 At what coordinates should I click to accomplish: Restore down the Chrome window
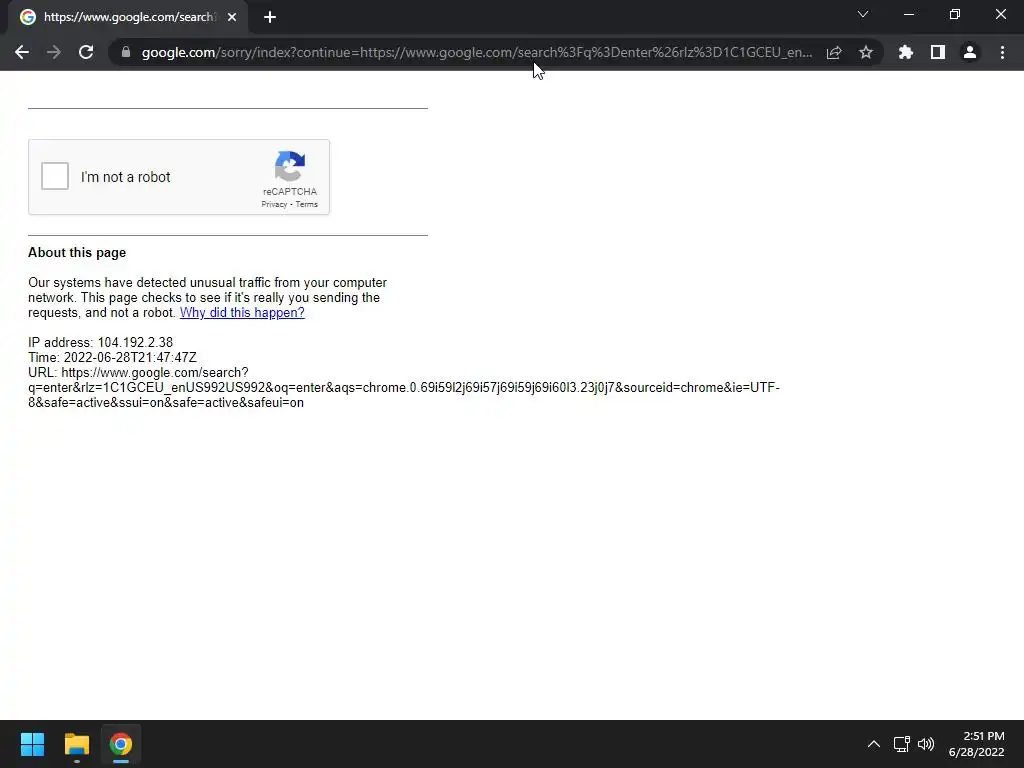[955, 14]
